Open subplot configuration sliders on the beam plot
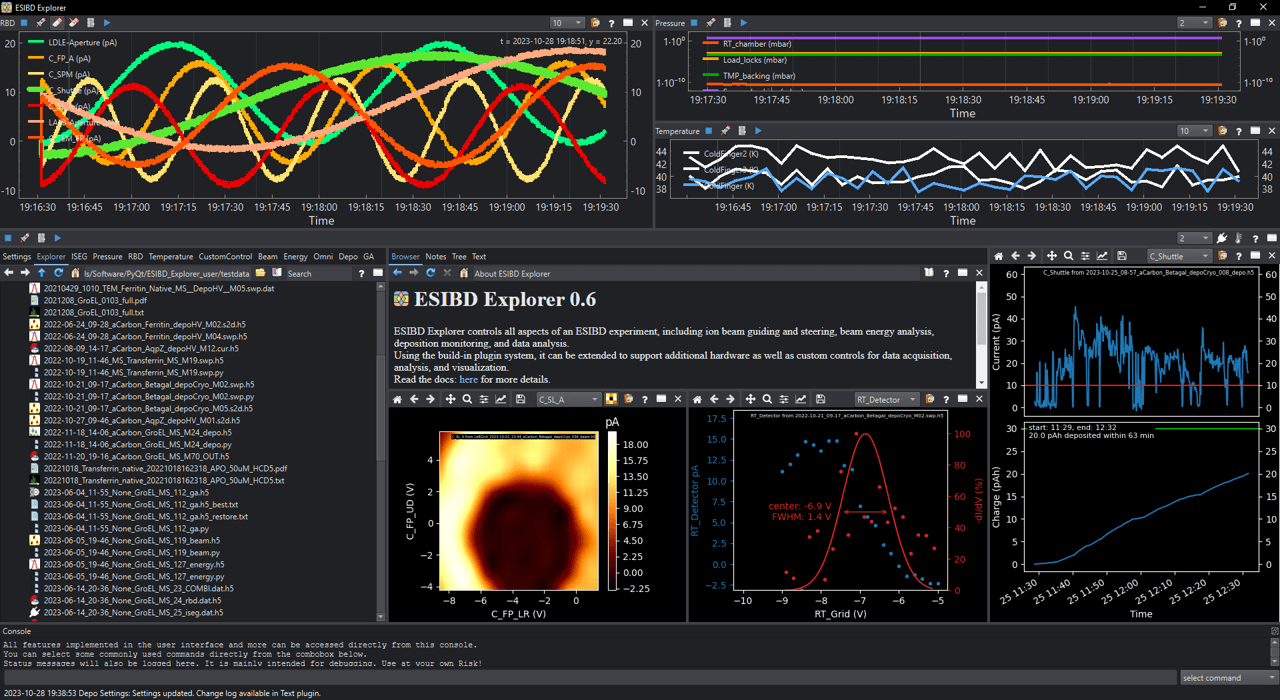This screenshot has width=1280, height=700. [x=484, y=399]
